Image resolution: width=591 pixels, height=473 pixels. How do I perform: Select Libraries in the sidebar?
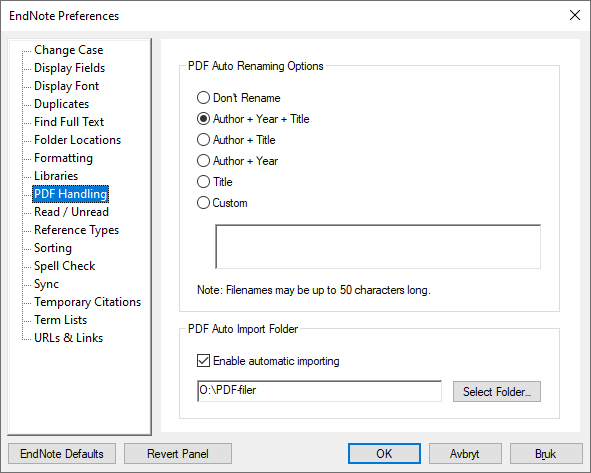56,176
